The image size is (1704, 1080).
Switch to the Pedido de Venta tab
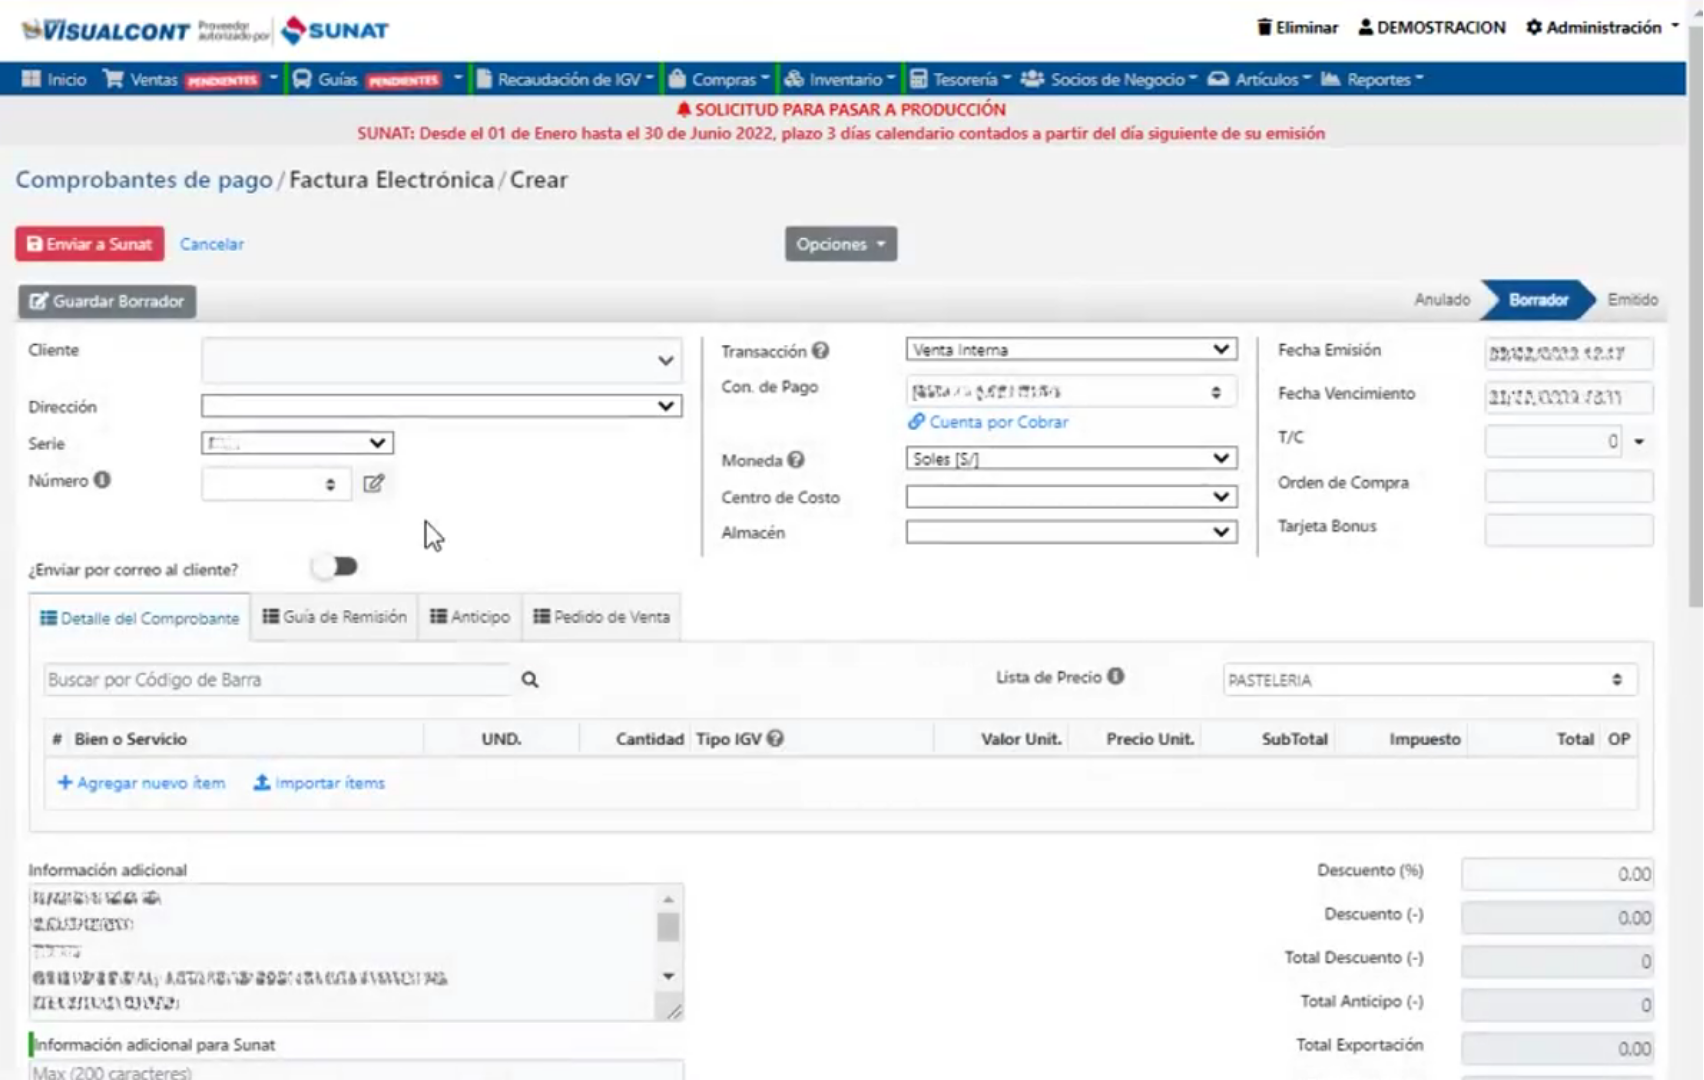pyautogui.click(x=602, y=617)
